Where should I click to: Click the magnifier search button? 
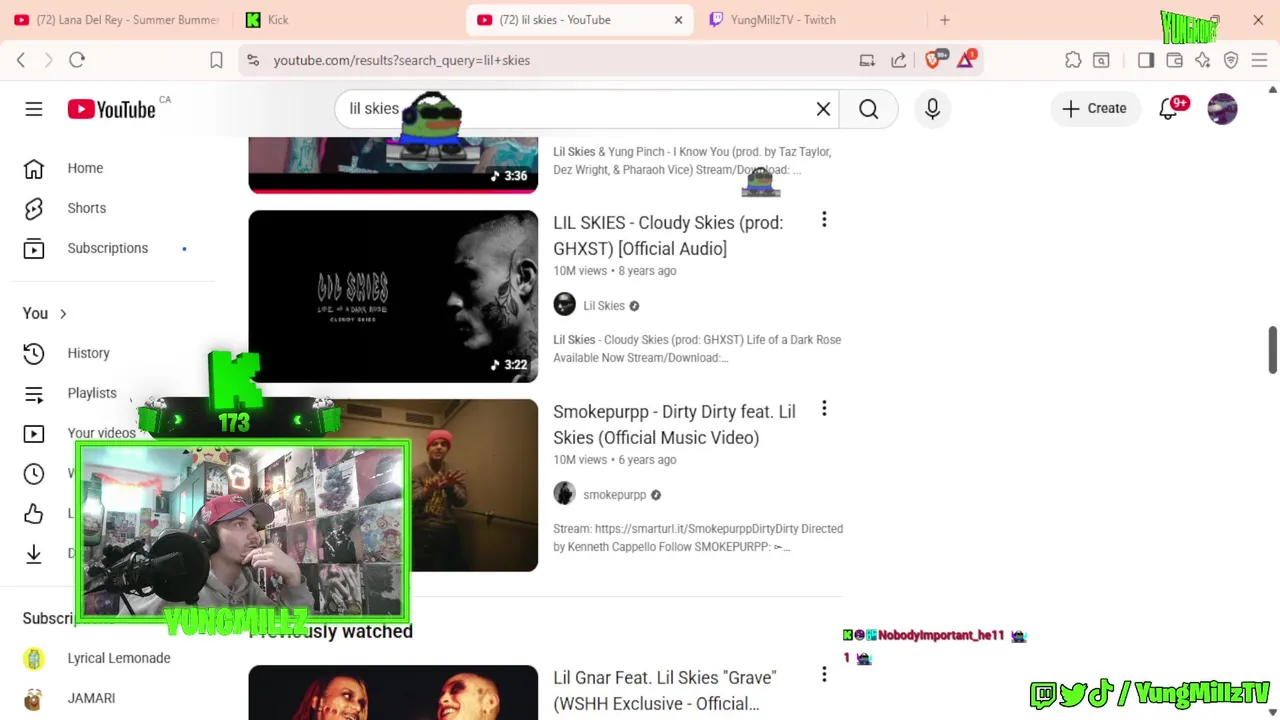(x=868, y=109)
